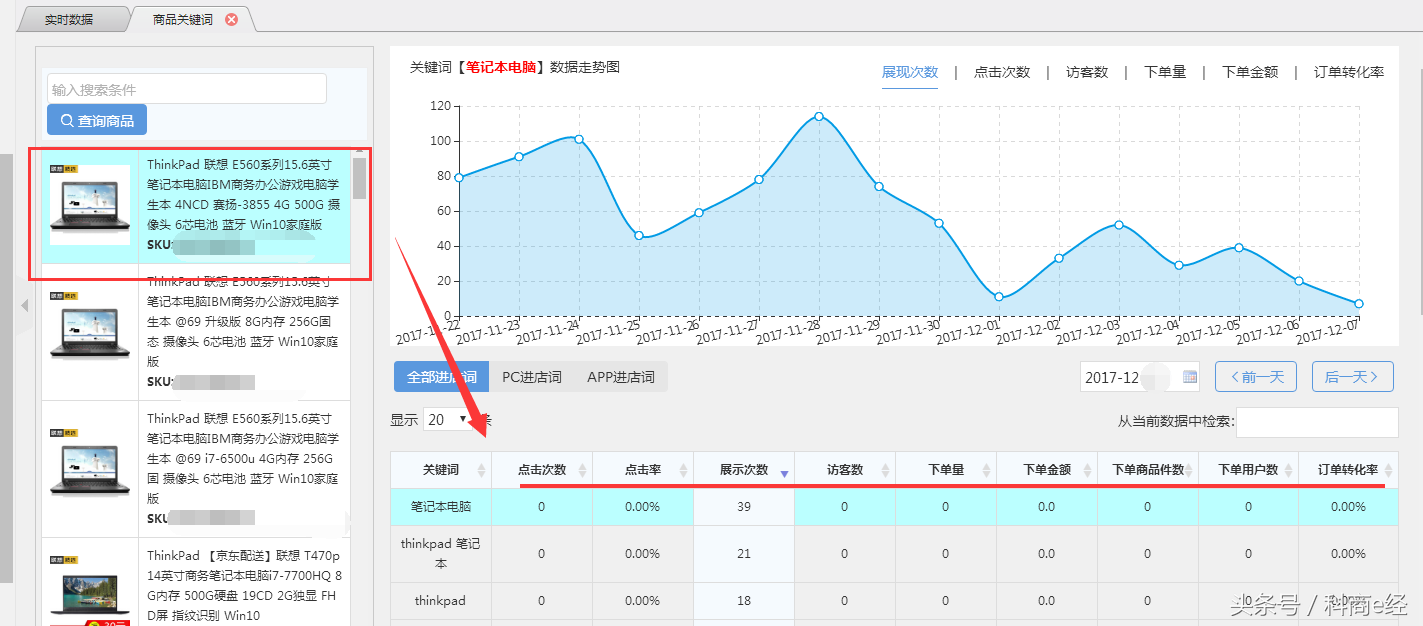Screen dimensions: 1423x626
Task: Sort by the 下单用户数 column header
Action: tap(1248, 469)
